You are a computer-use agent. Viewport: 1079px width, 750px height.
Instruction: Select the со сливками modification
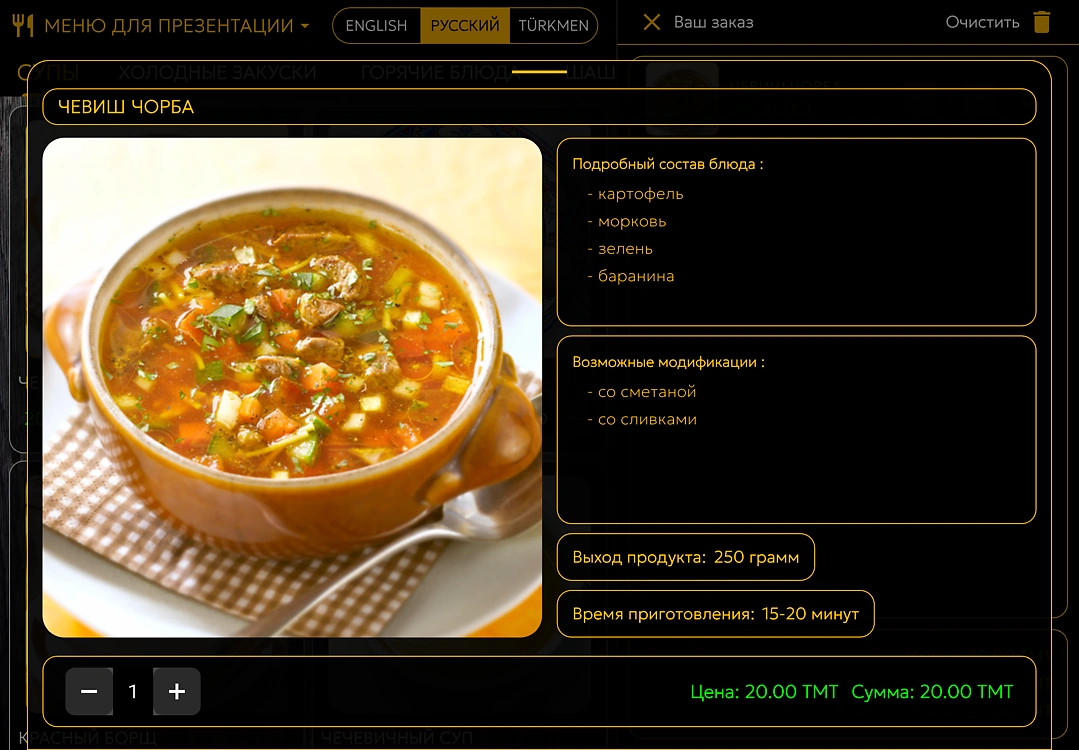pyautogui.click(x=641, y=419)
